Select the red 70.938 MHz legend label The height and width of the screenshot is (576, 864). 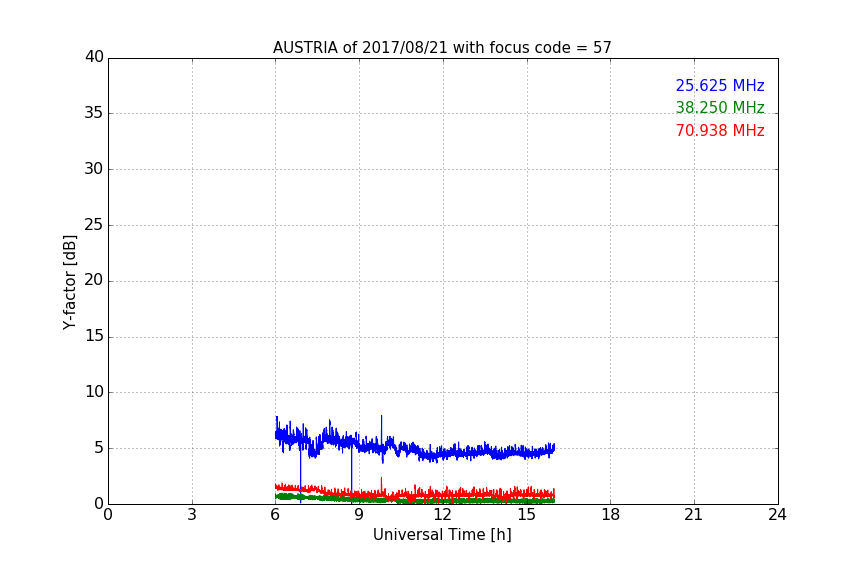click(x=720, y=131)
